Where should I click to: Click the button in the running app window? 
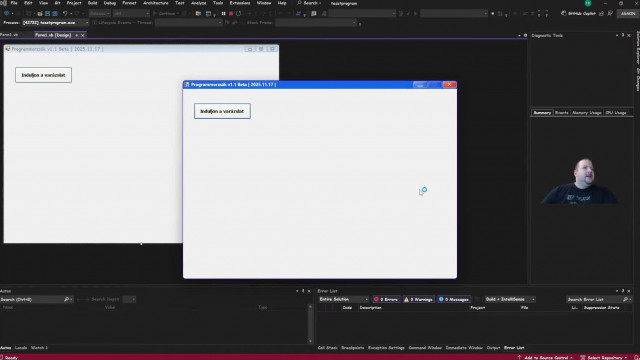click(222, 111)
